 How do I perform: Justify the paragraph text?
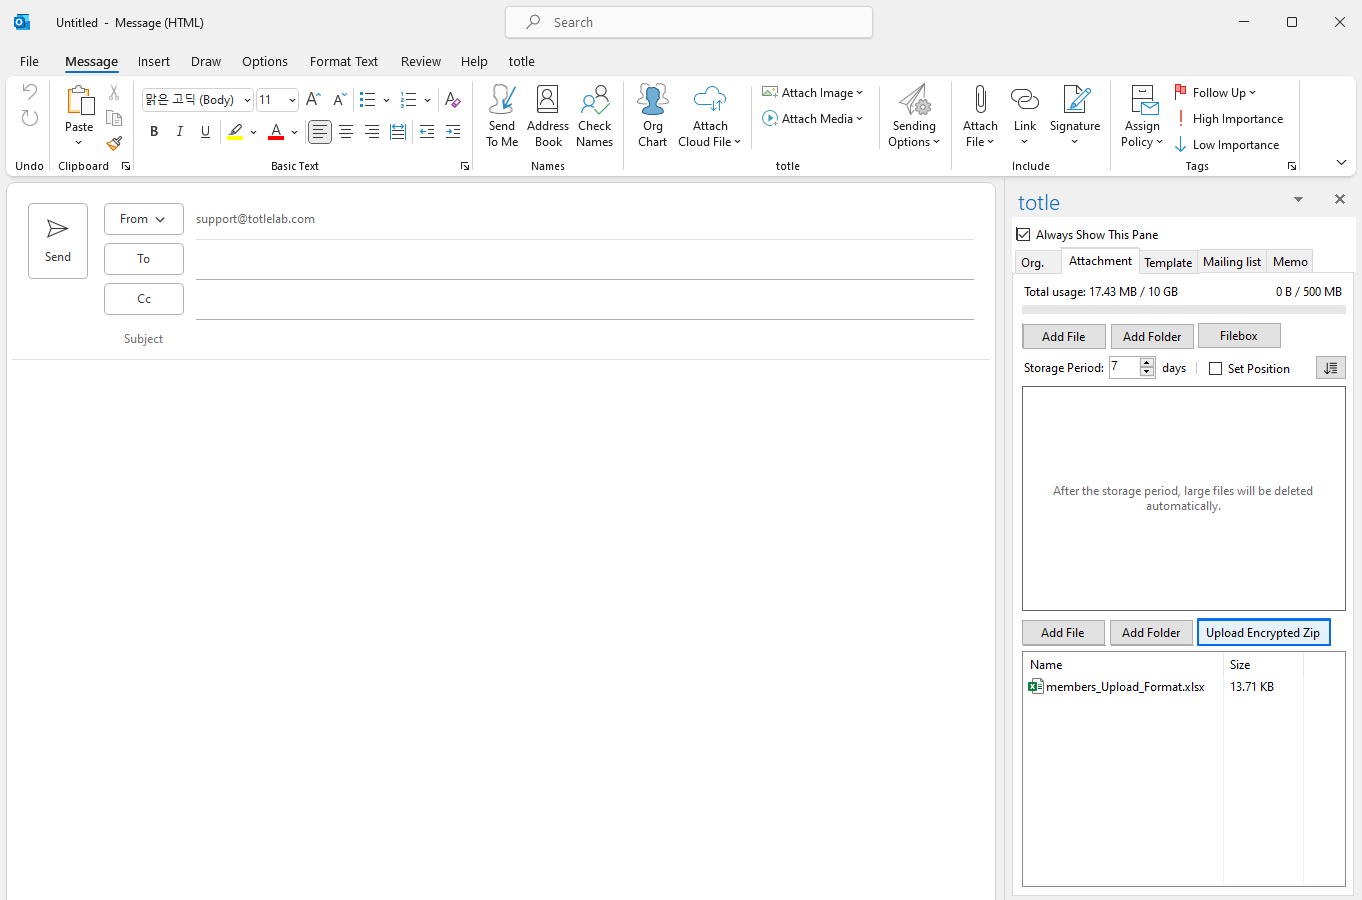click(398, 132)
